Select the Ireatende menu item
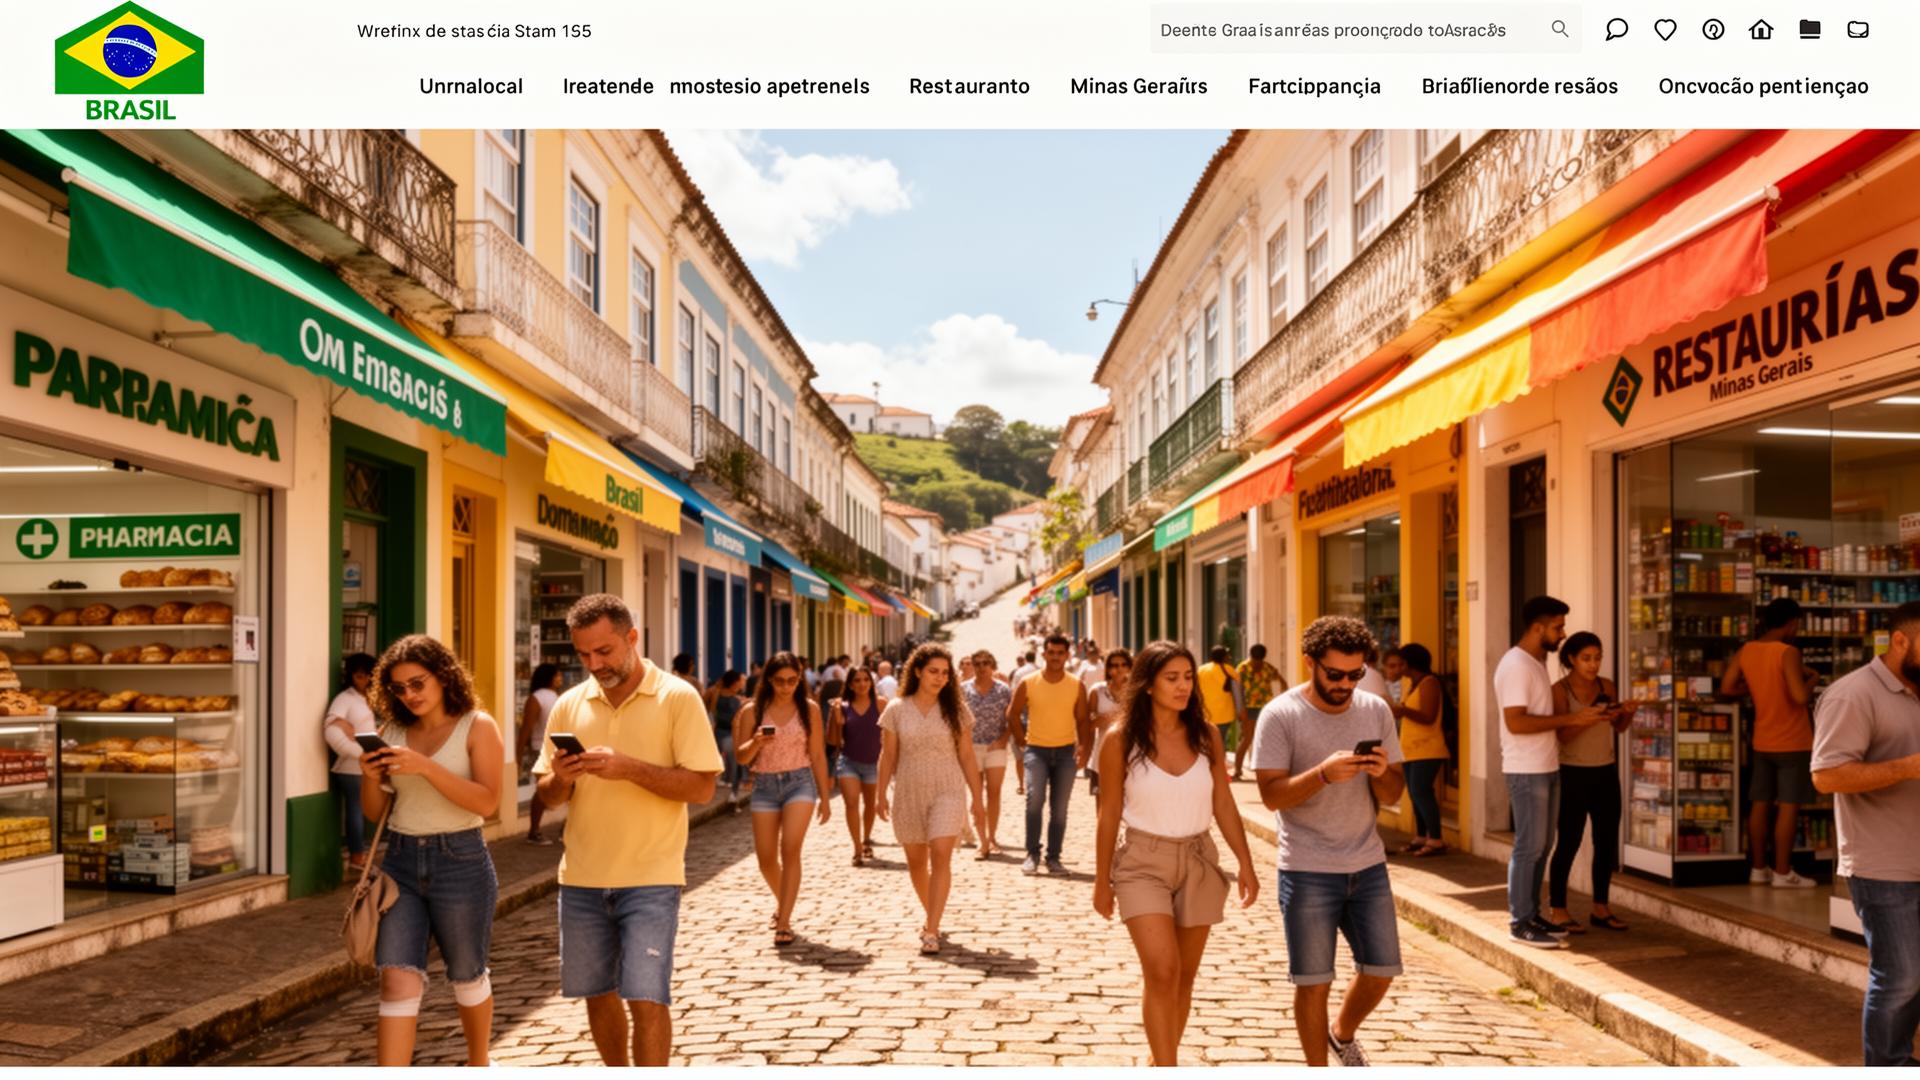The image size is (1920, 1080). (x=608, y=86)
